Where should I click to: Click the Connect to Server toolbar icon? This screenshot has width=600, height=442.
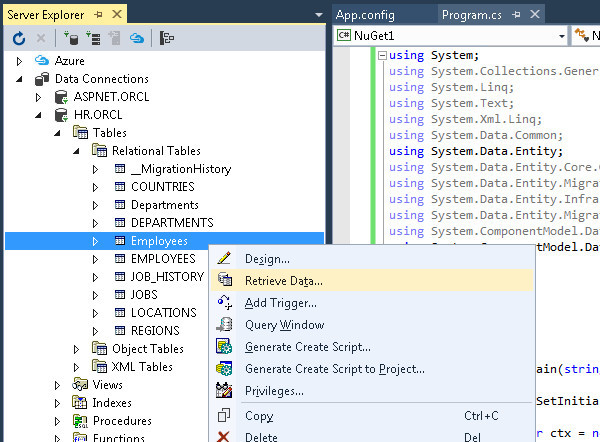tap(93, 37)
